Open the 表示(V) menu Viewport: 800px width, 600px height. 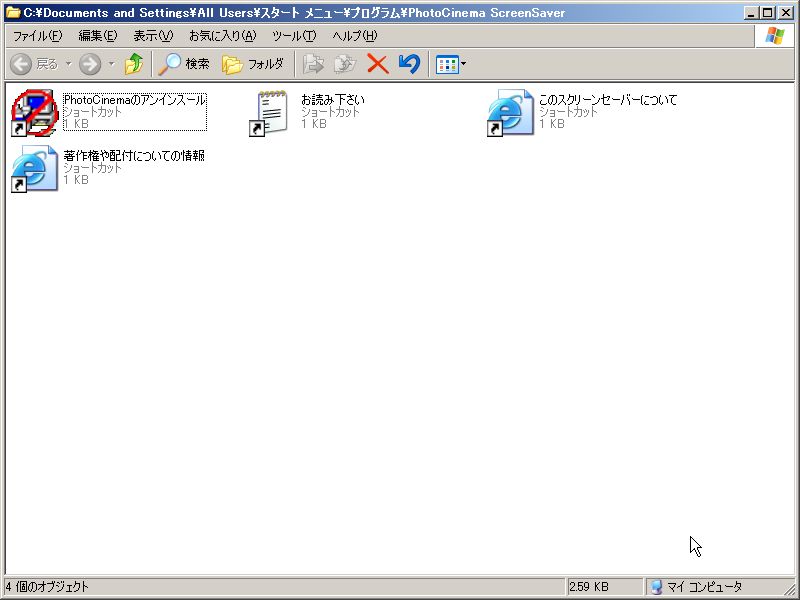pyautogui.click(x=153, y=36)
